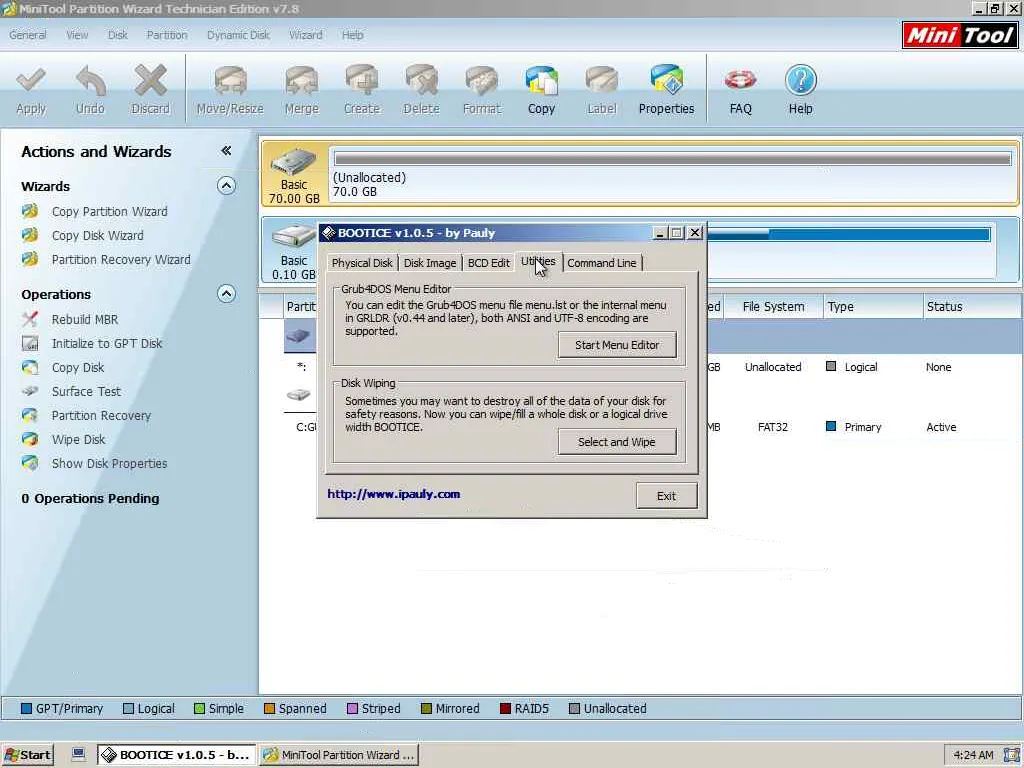Switch to BOOTICE taskbar button
The image size is (1024, 768).
pos(176,755)
